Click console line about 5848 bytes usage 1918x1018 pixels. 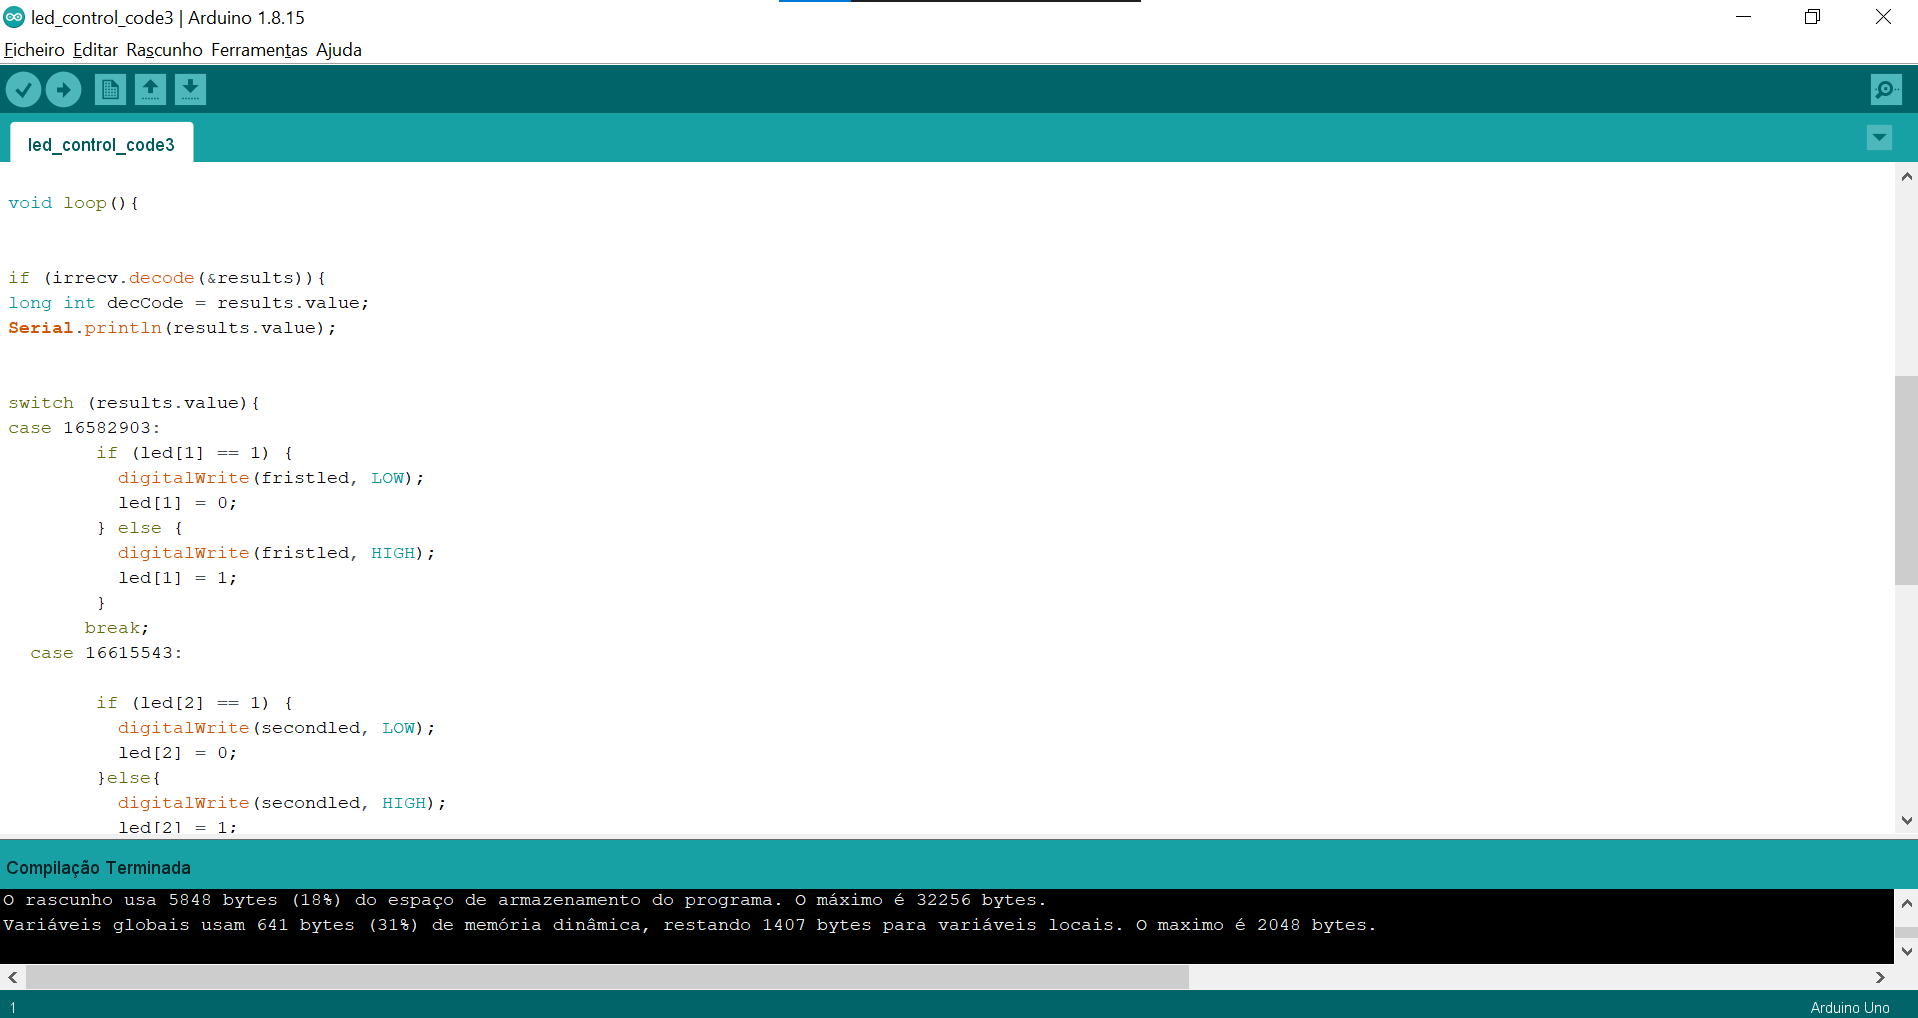(x=524, y=900)
